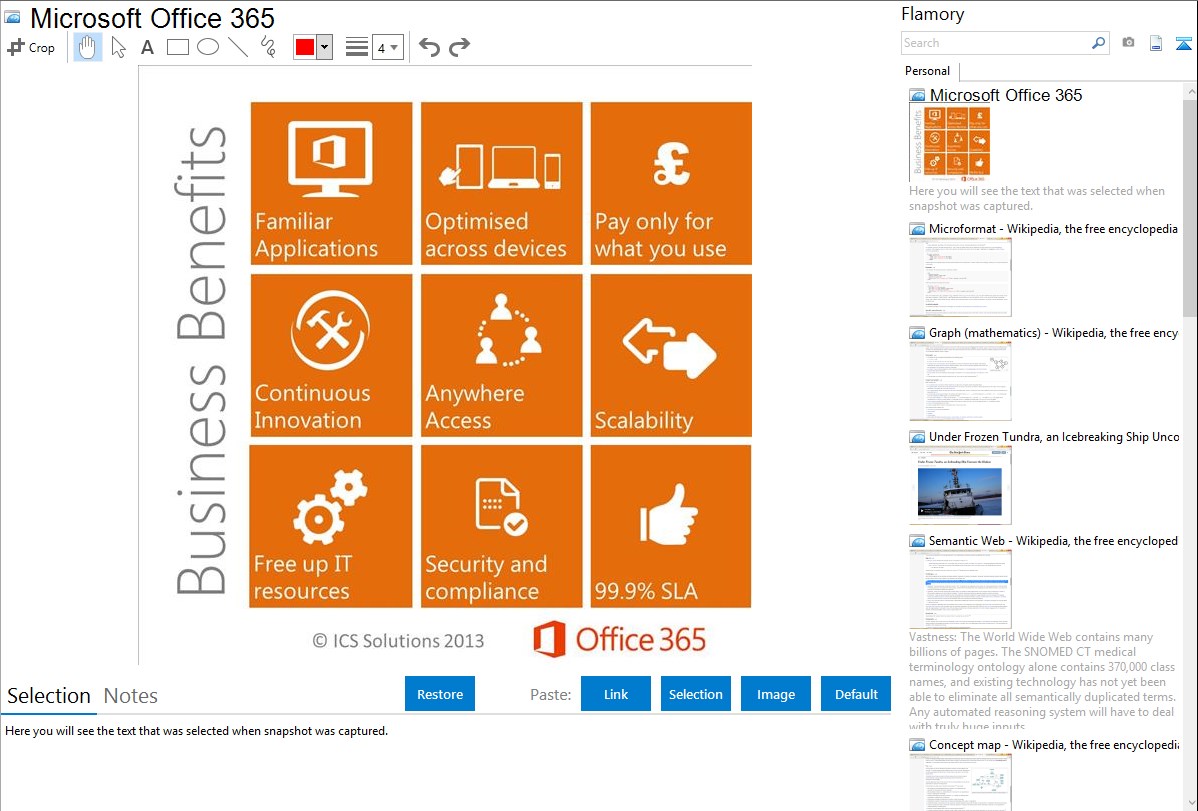Click the Continuous Innovation tile
The width and height of the screenshot is (1198, 811).
331,355
